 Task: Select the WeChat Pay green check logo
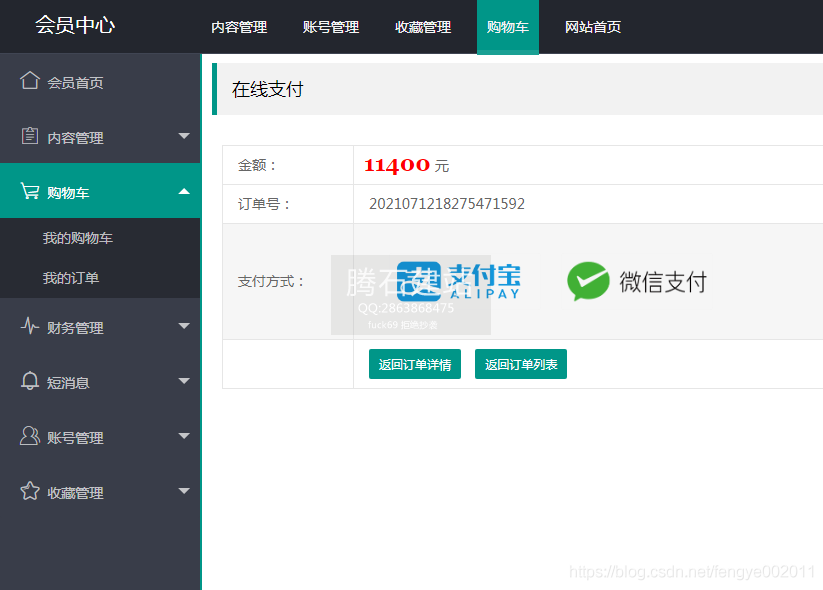coord(588,281)
